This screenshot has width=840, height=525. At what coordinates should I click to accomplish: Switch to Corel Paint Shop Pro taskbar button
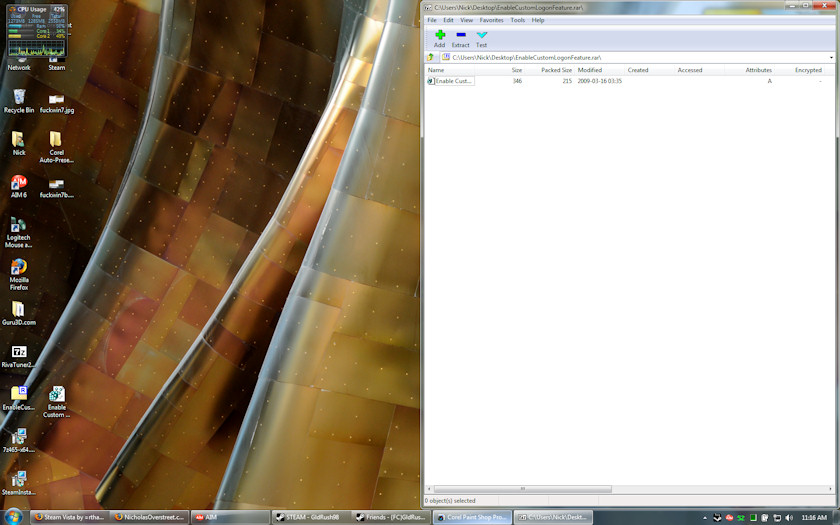point(472,518)
